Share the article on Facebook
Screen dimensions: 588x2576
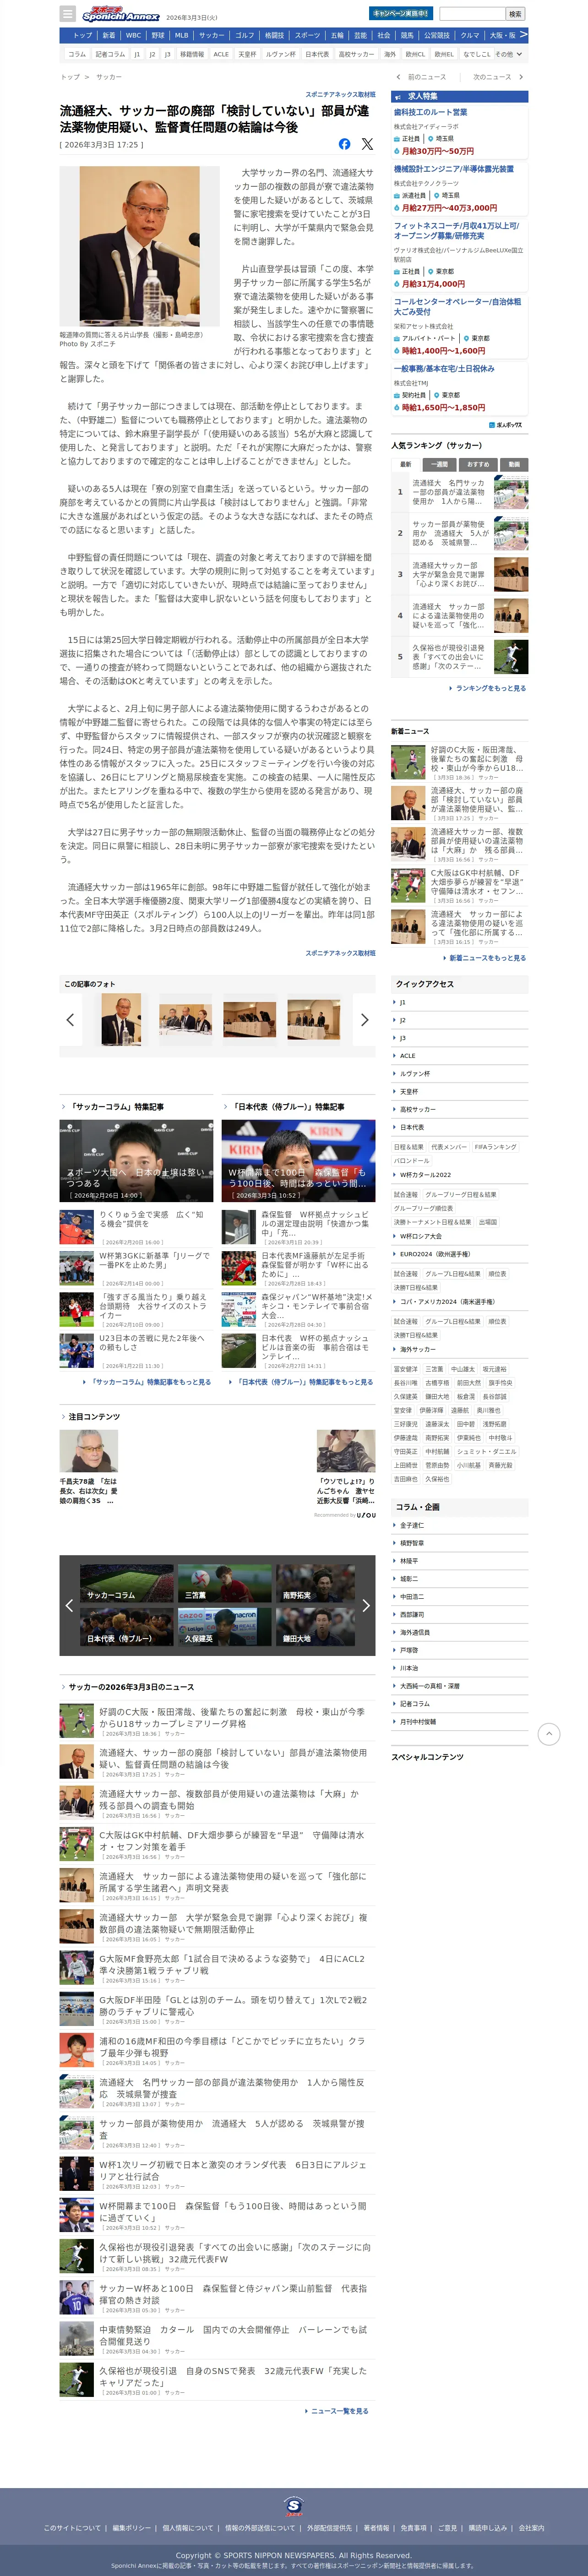pyautogui.click(x=344, y=144)
